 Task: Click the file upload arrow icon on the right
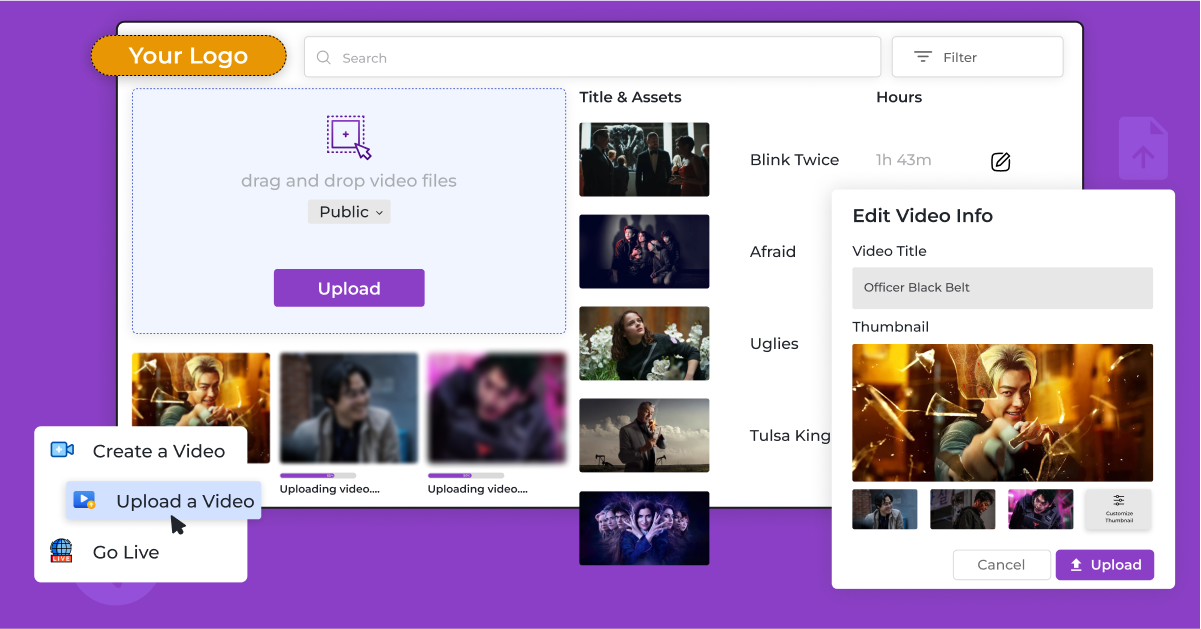[x=1142, y=146]
